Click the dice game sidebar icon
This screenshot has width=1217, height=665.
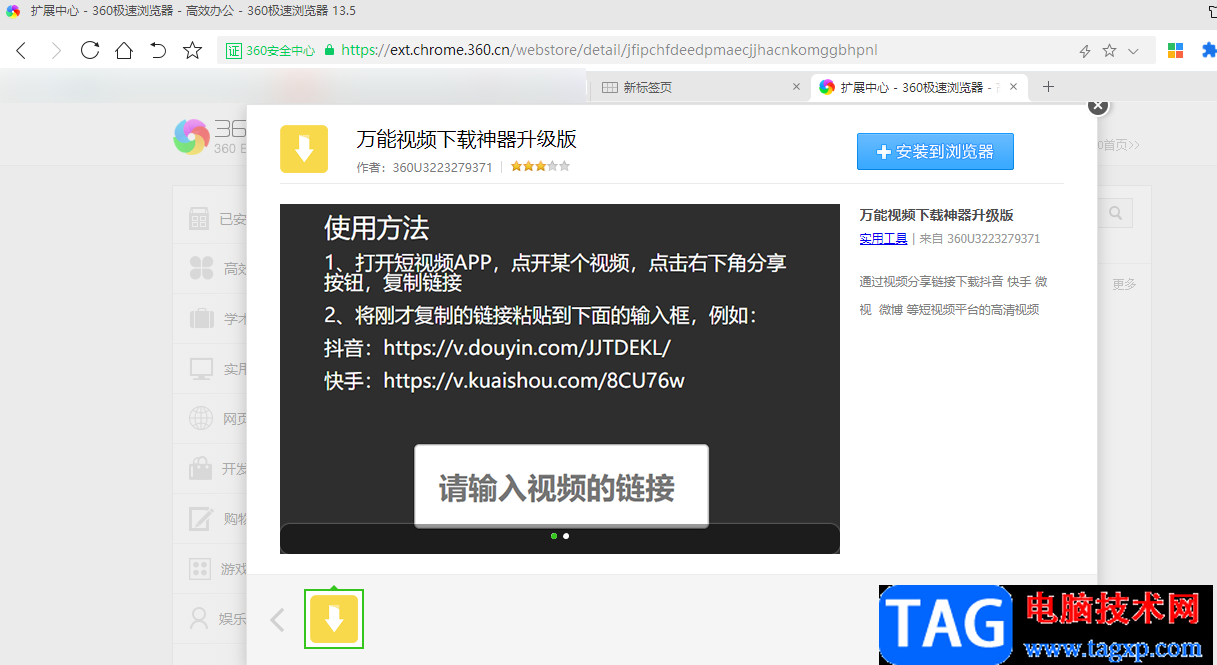pyautogui.click(x=201, y=568)
